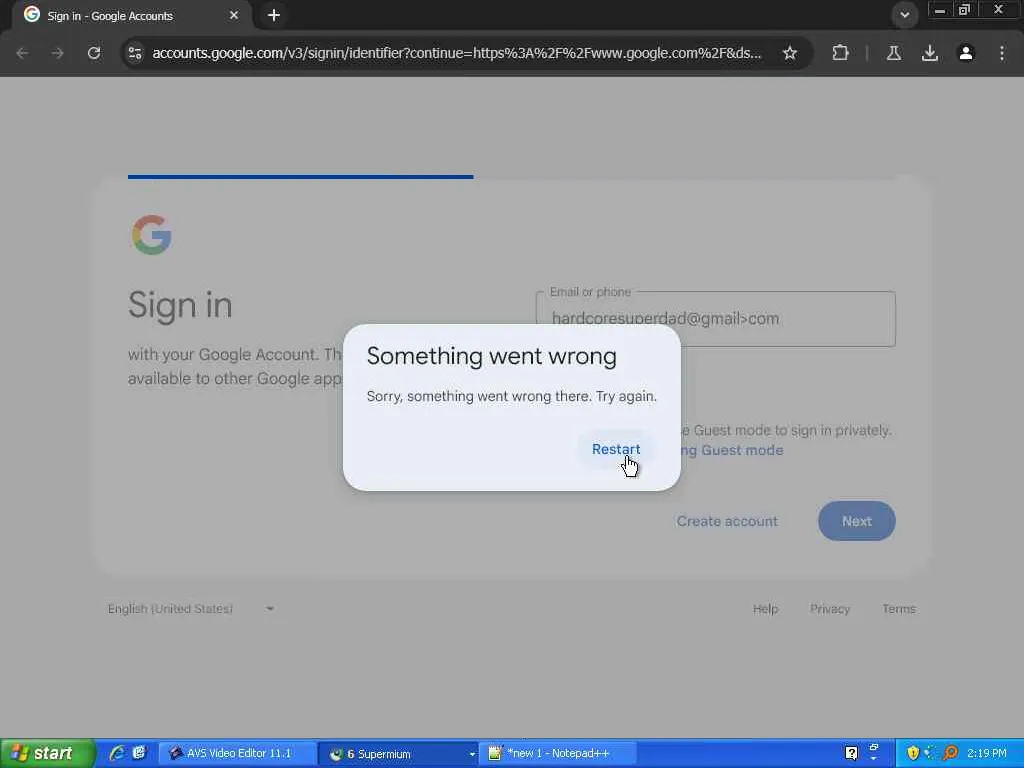
Task: Click the security shield tray icon
Action: [x=913, y=754]
